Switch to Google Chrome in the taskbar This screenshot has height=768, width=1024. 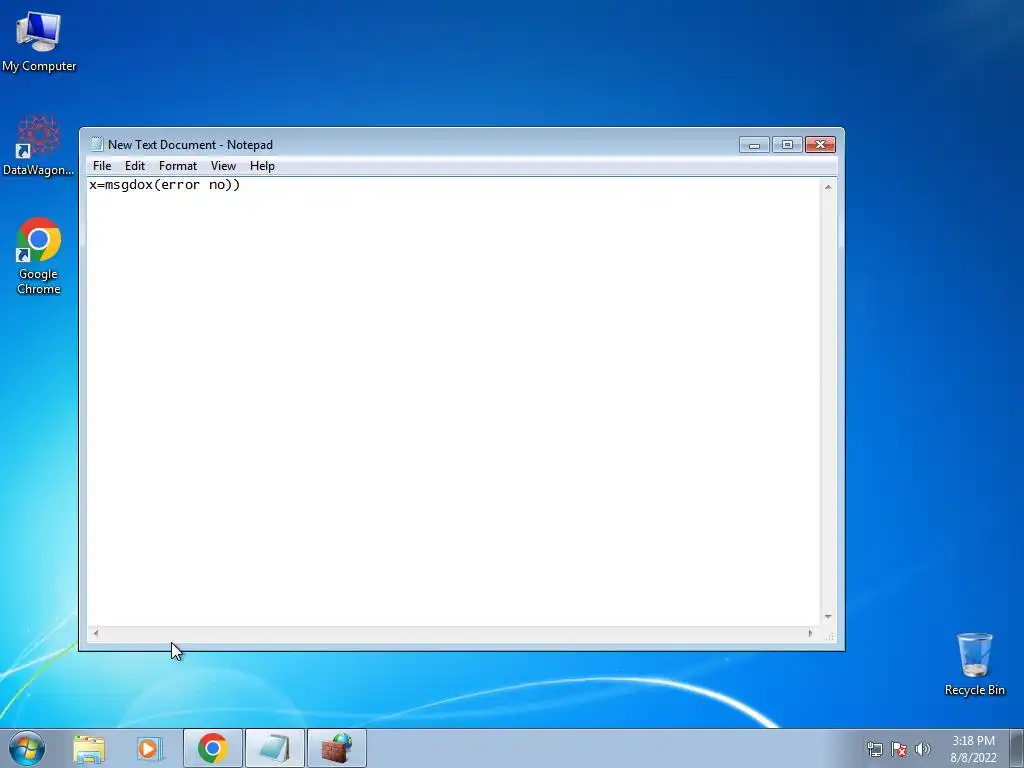212,748
